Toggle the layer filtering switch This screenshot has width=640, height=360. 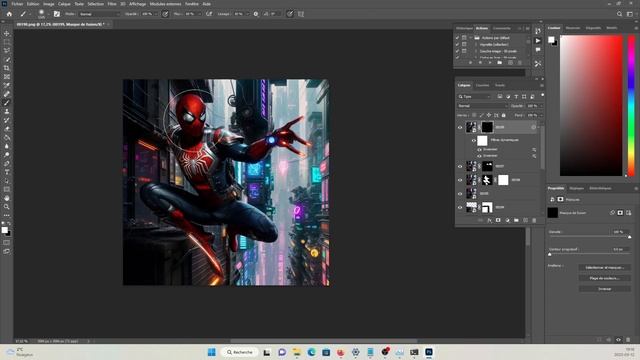pos(542,95)
